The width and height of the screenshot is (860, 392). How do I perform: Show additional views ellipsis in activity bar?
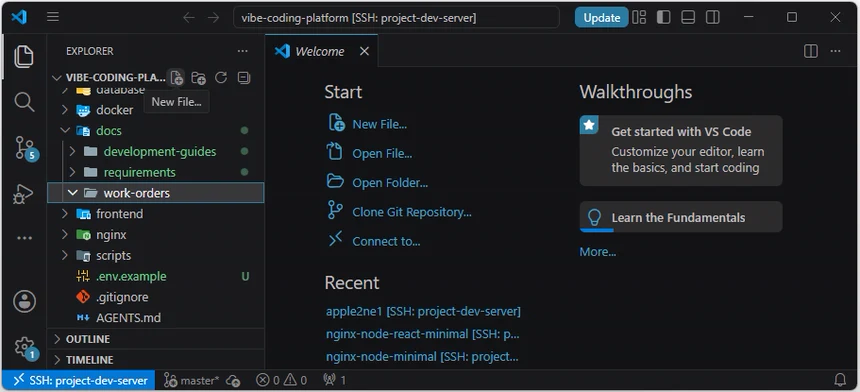pyautogui.click(x=24, y=238)
